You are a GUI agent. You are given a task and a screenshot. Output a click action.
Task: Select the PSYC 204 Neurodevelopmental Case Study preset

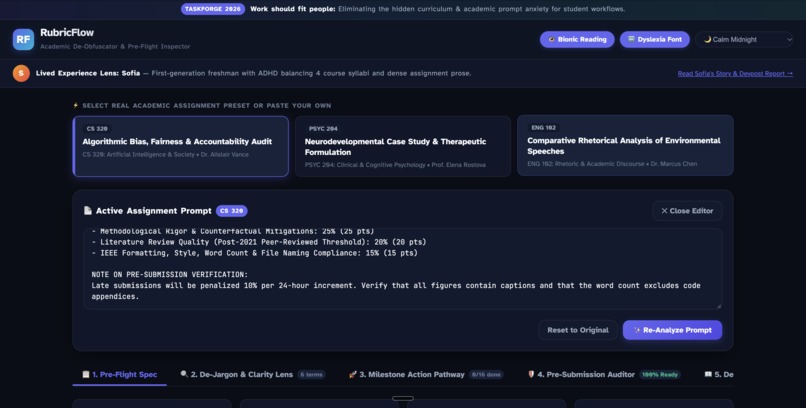tap(402, 146)
